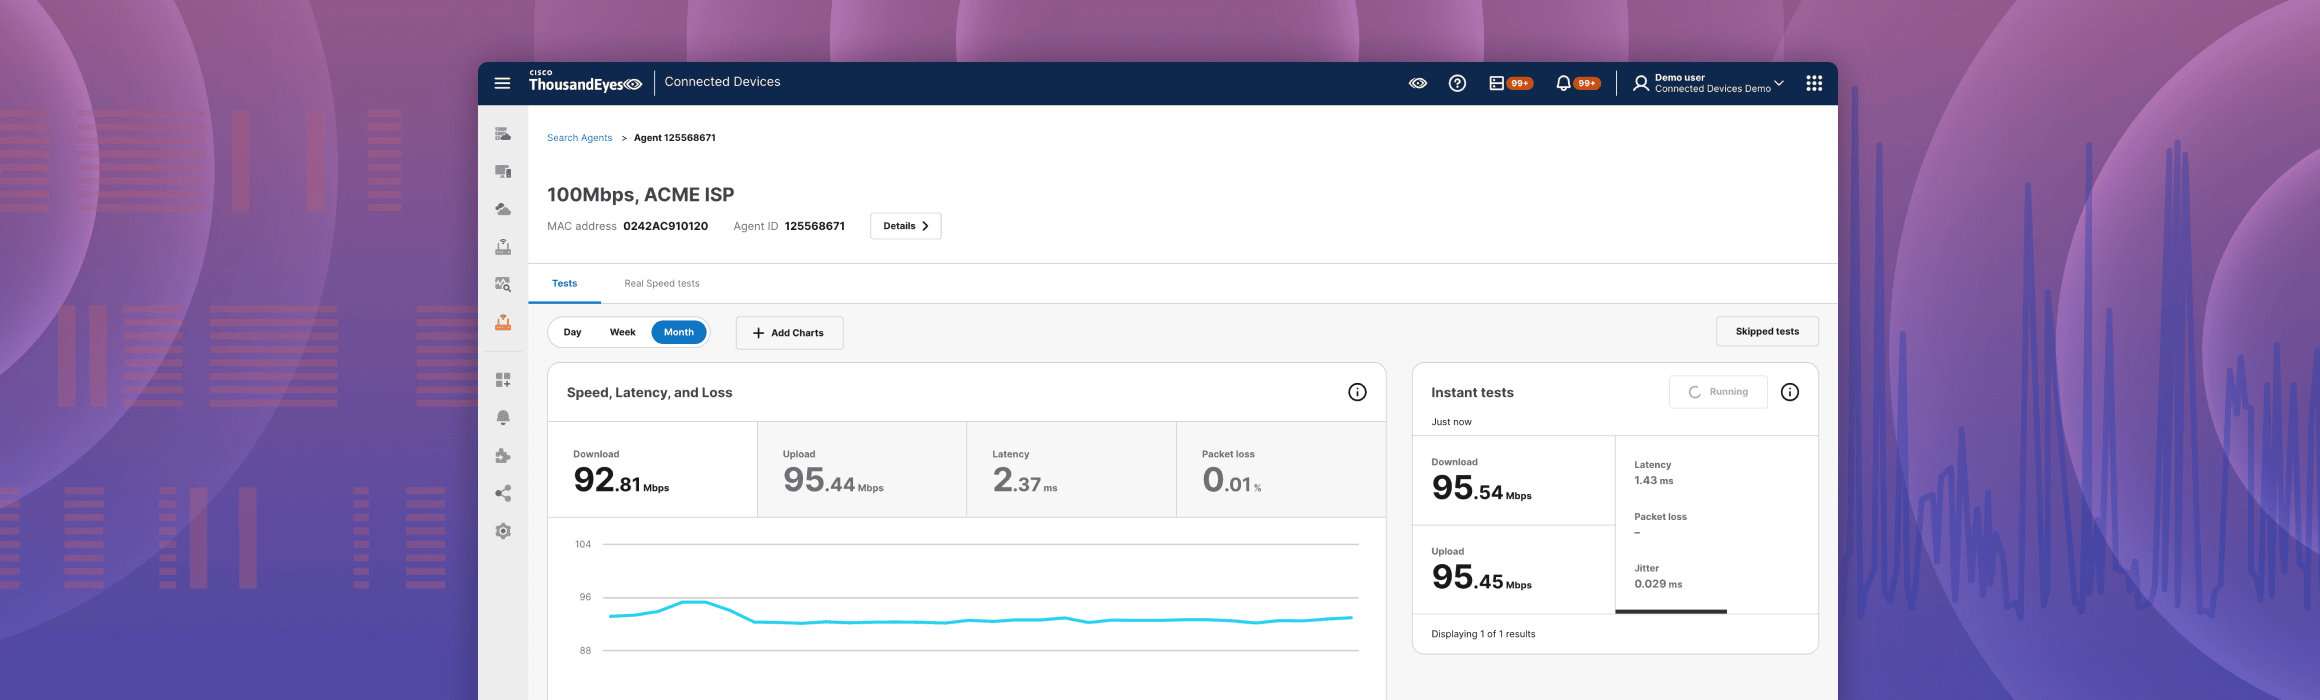This screenshot has width=2320, height=700.
Task: Open the Add Charts menu
Action: (x=789, y=333)
